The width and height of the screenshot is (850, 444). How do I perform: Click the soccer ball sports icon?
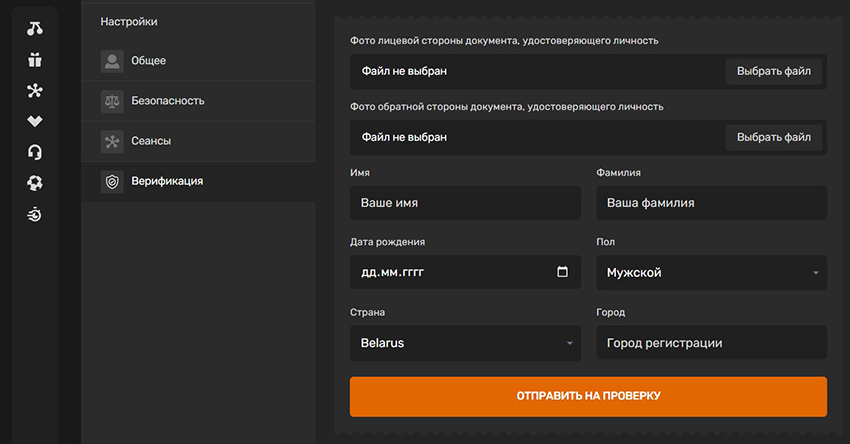35,183
